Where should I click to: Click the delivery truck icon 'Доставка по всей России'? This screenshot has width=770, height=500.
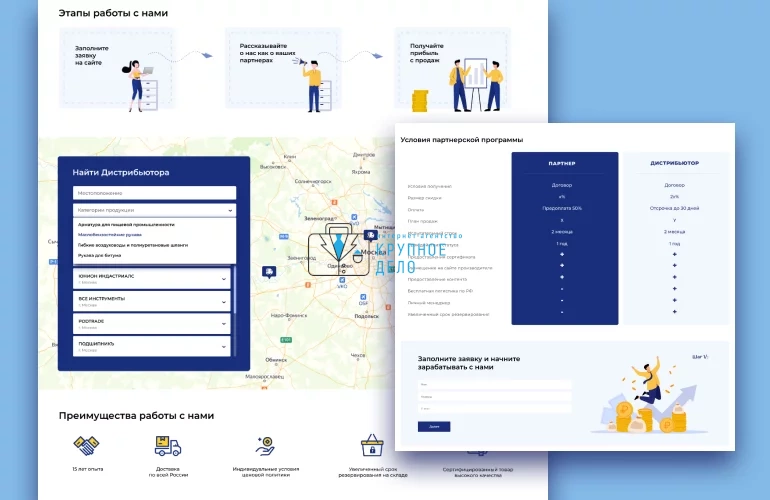pos(168,446)
